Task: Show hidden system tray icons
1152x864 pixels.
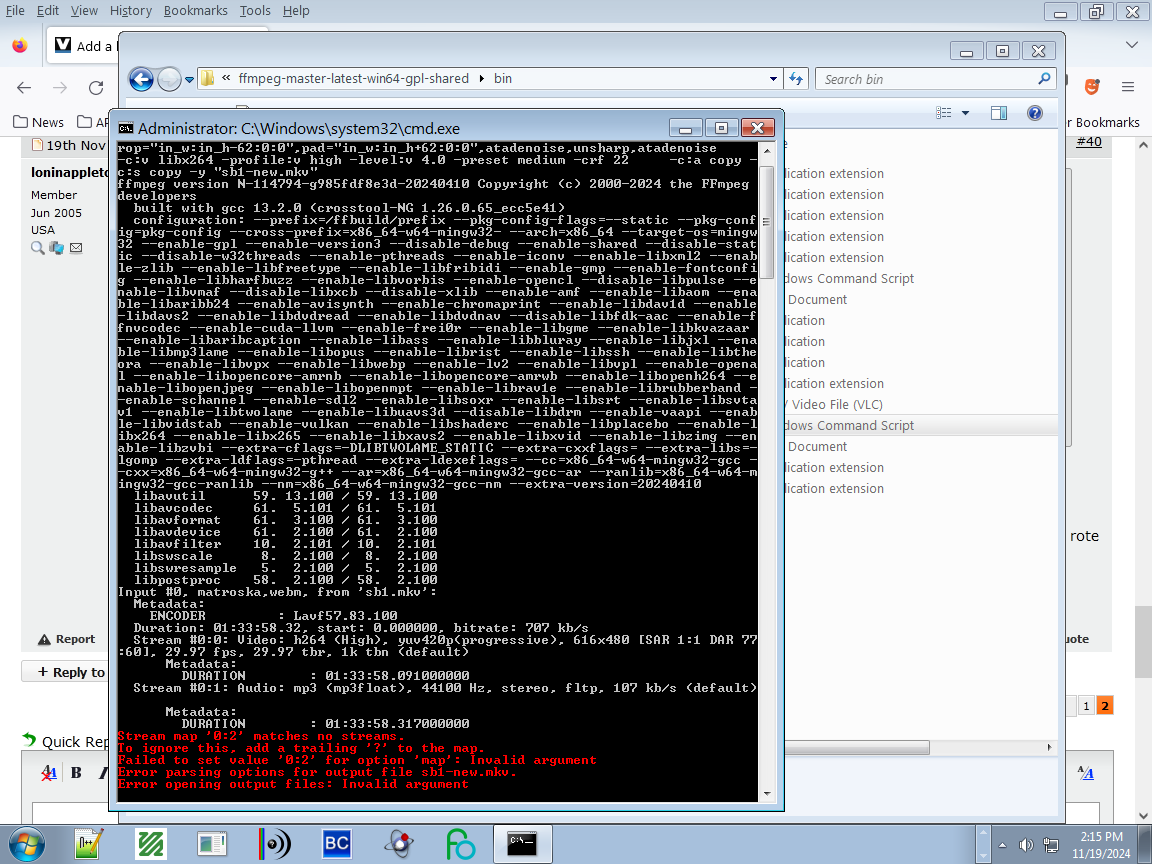Action: (x=1002, y=845)
